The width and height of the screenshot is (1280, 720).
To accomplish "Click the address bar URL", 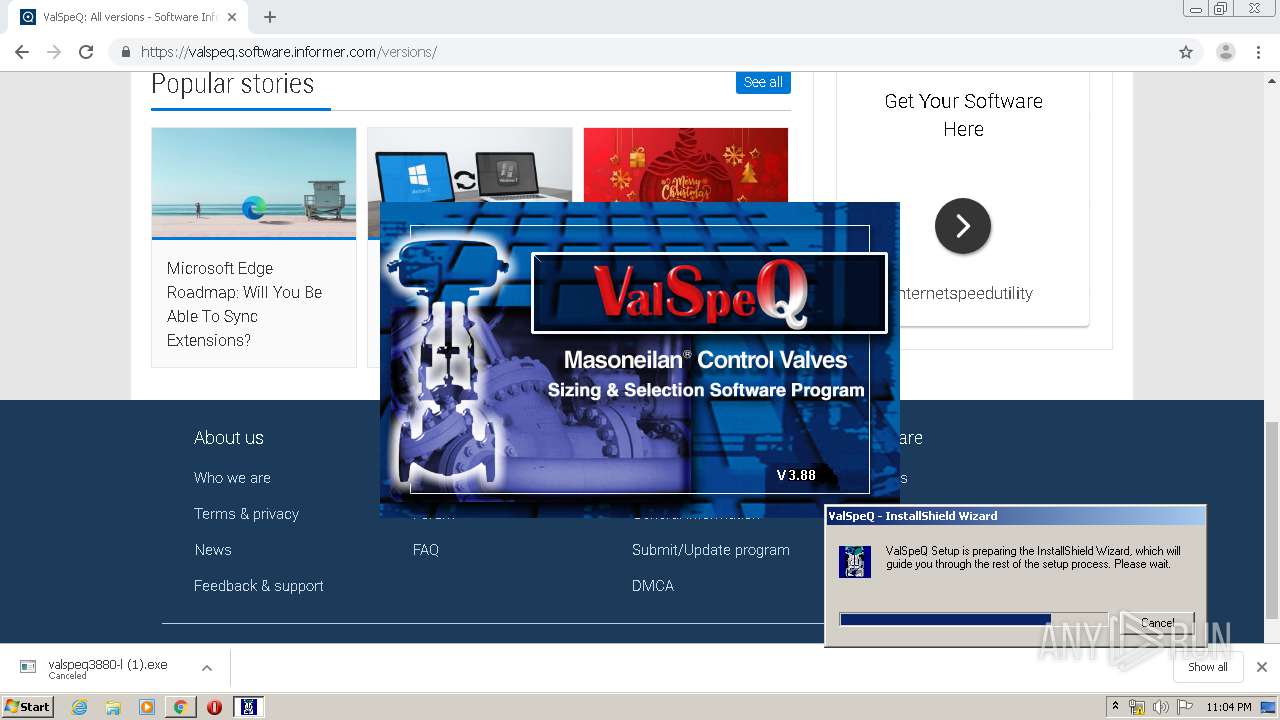I will coord(289,52).
